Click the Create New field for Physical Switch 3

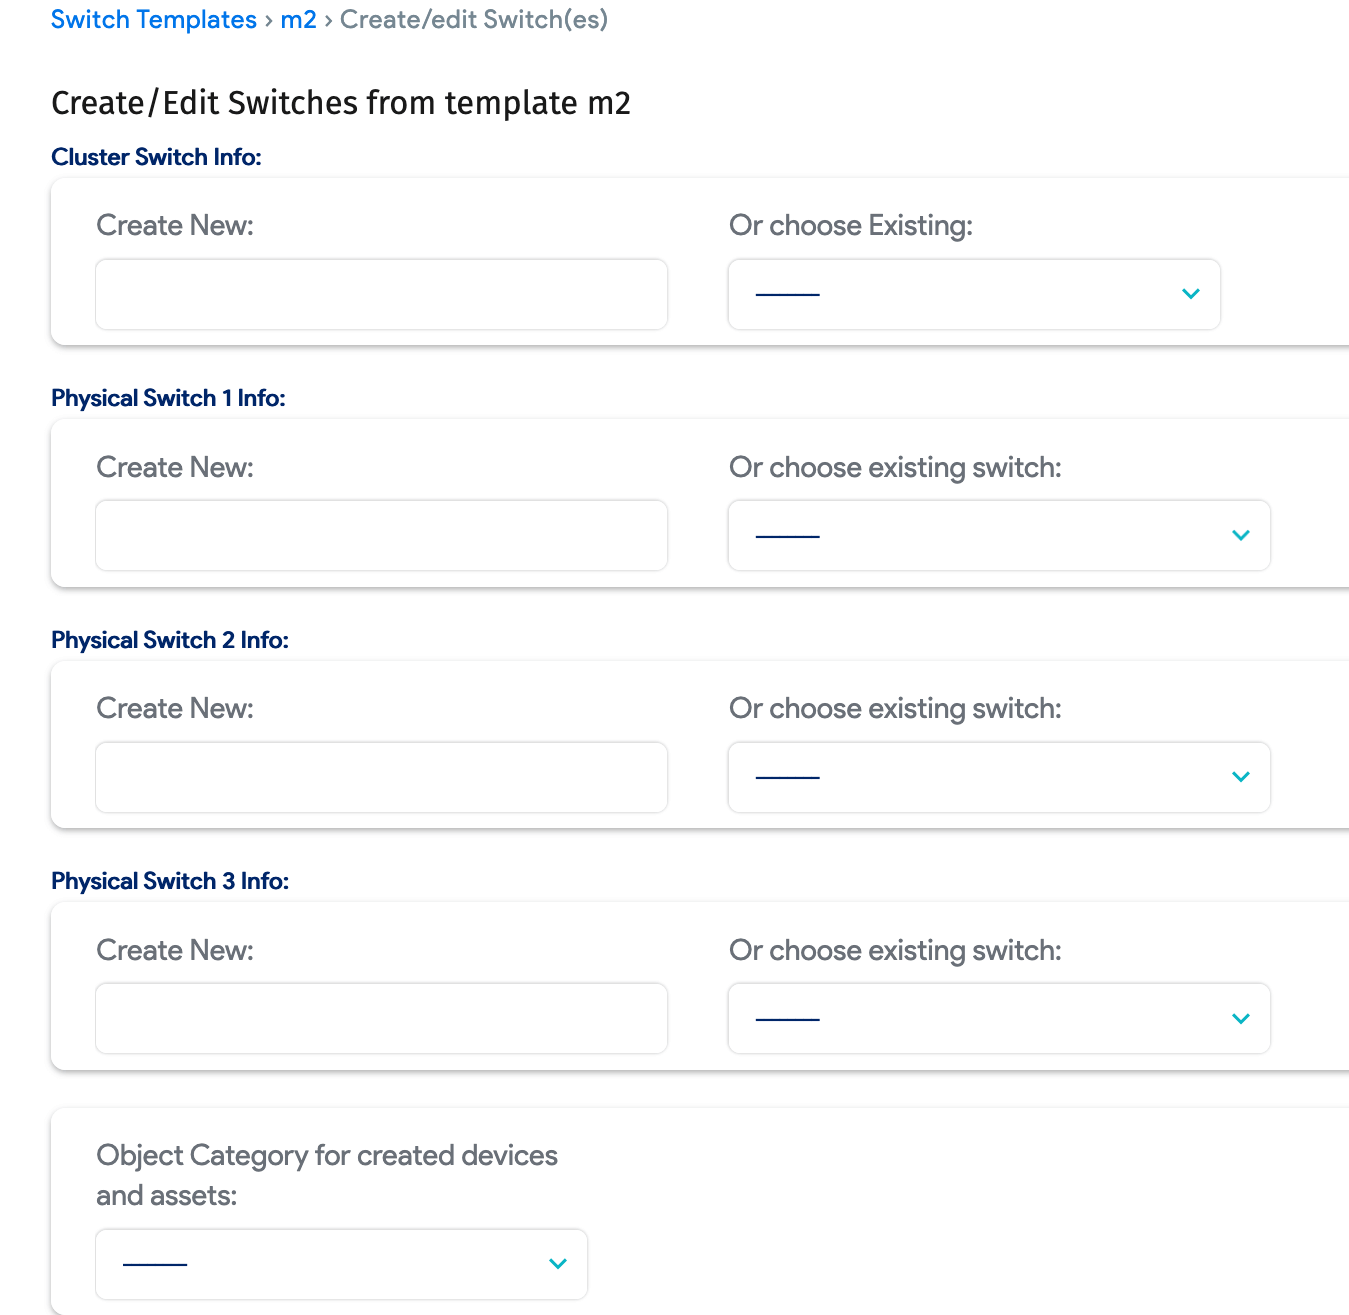381,1018
